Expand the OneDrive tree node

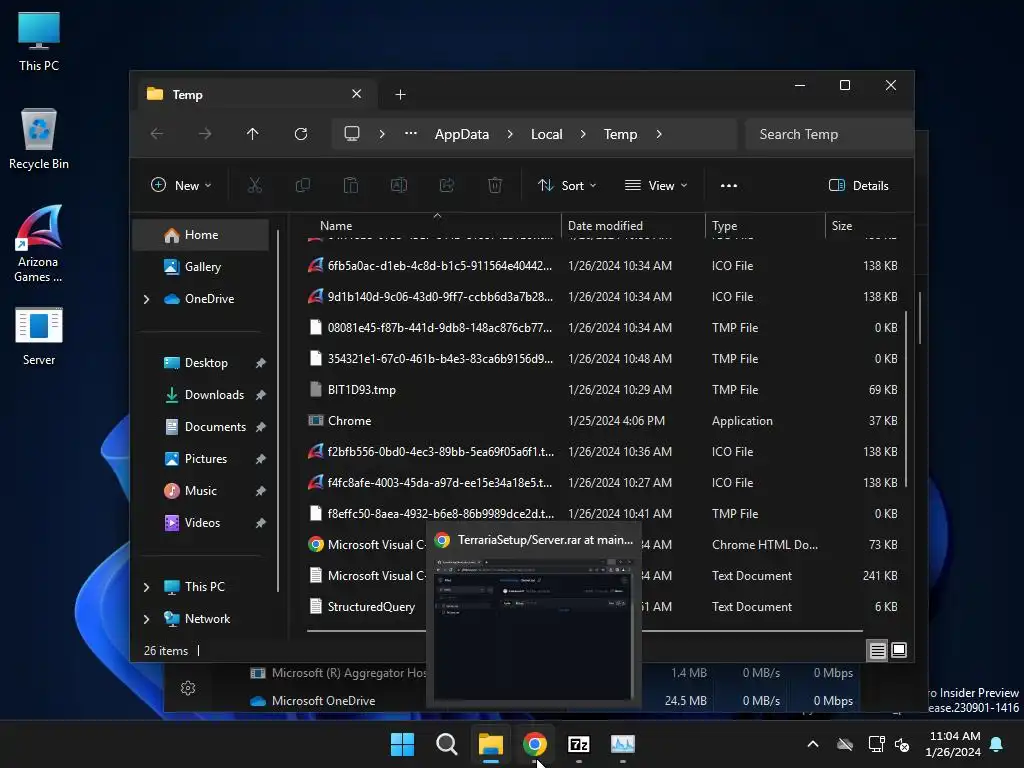click(x=146, y=299)
